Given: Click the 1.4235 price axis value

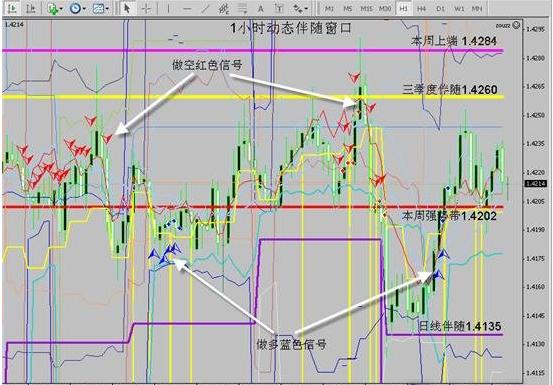Looking at the screenshot, I should pyautogui.click(x=535, y=143).
